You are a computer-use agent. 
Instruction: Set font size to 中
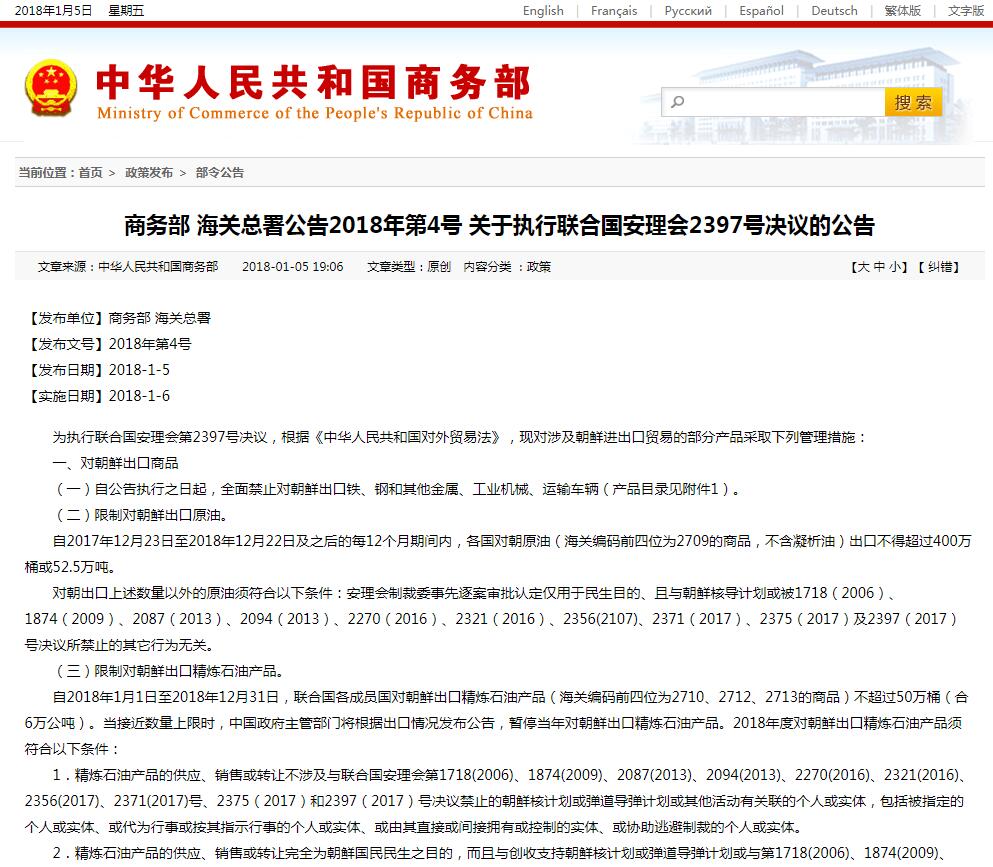[879, 267]
